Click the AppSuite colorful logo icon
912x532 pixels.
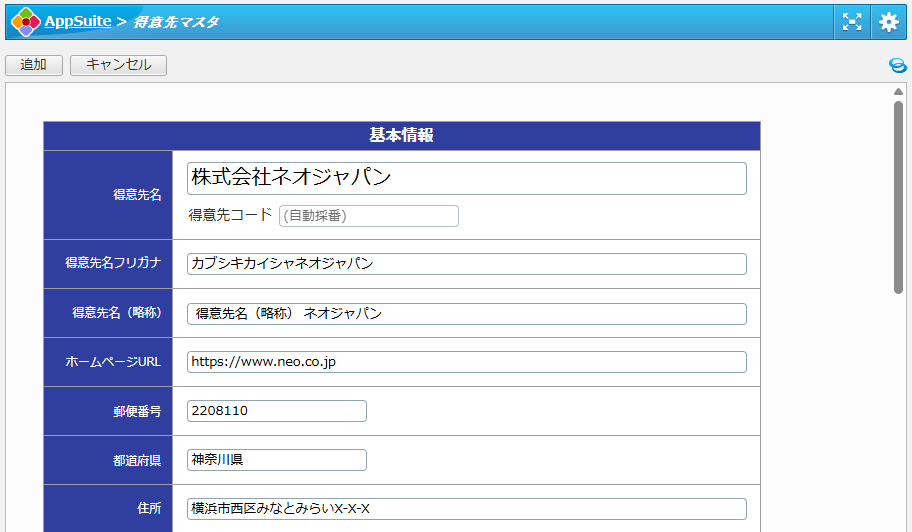pyautogui.click(x=25, y=21)
